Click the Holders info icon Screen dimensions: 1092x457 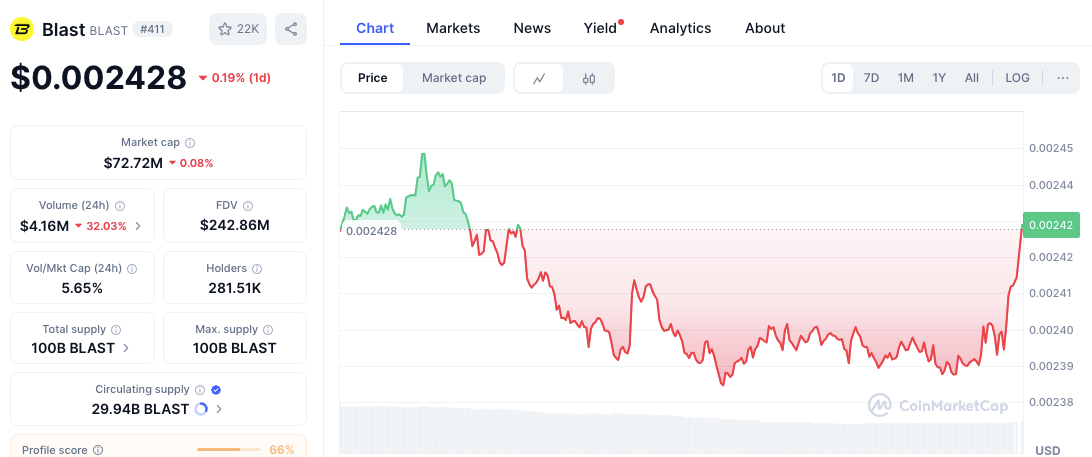pos(257,268)
